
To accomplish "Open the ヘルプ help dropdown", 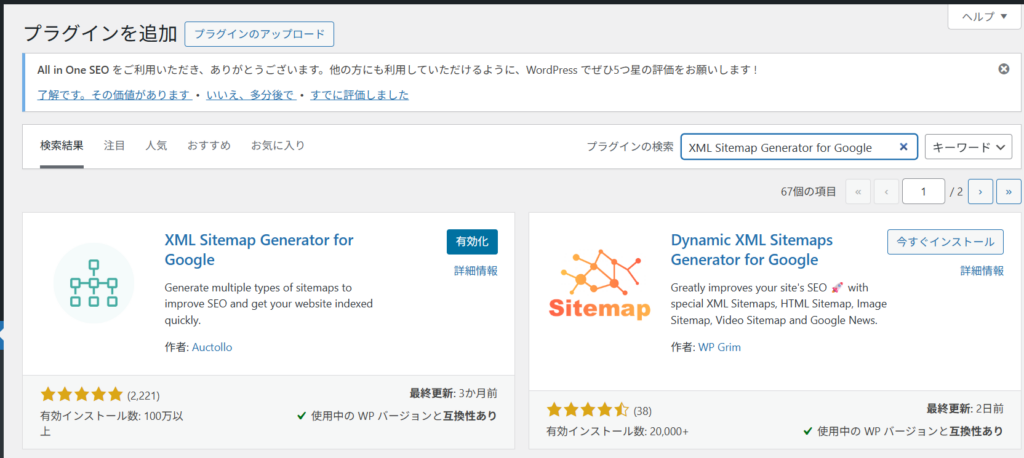I will 985,16.
